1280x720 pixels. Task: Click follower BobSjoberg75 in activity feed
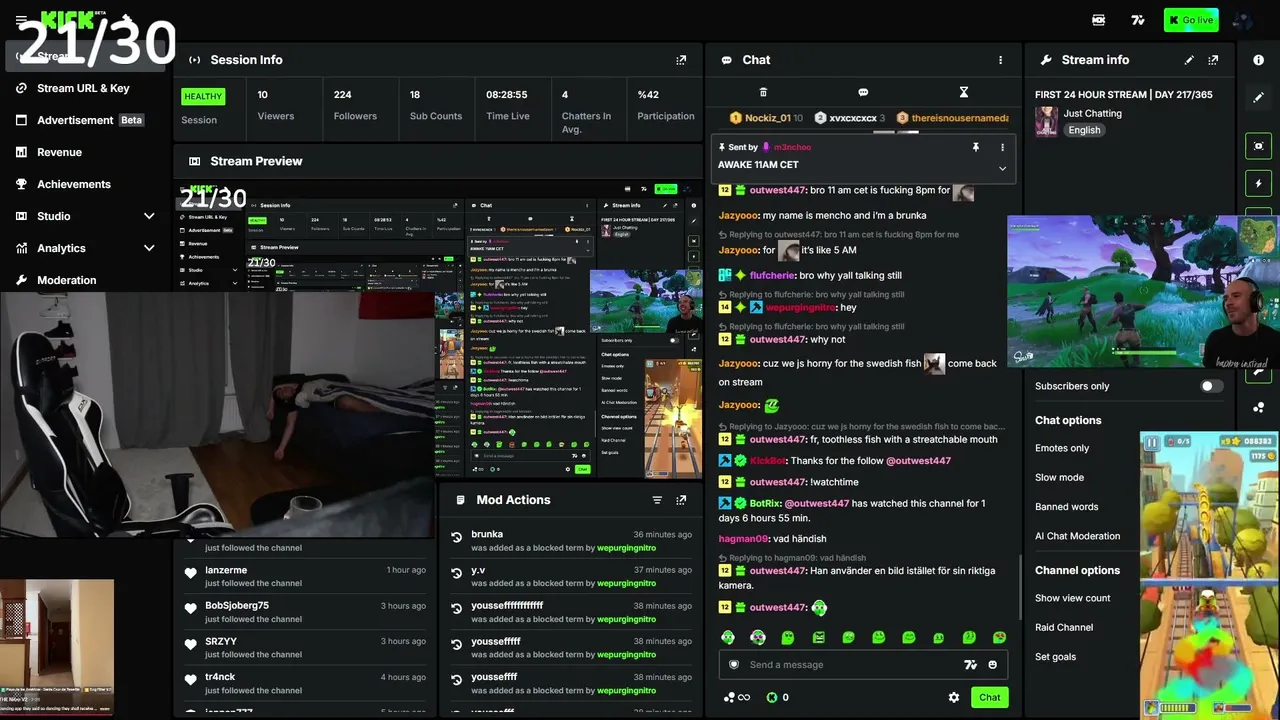click(237, 606)
